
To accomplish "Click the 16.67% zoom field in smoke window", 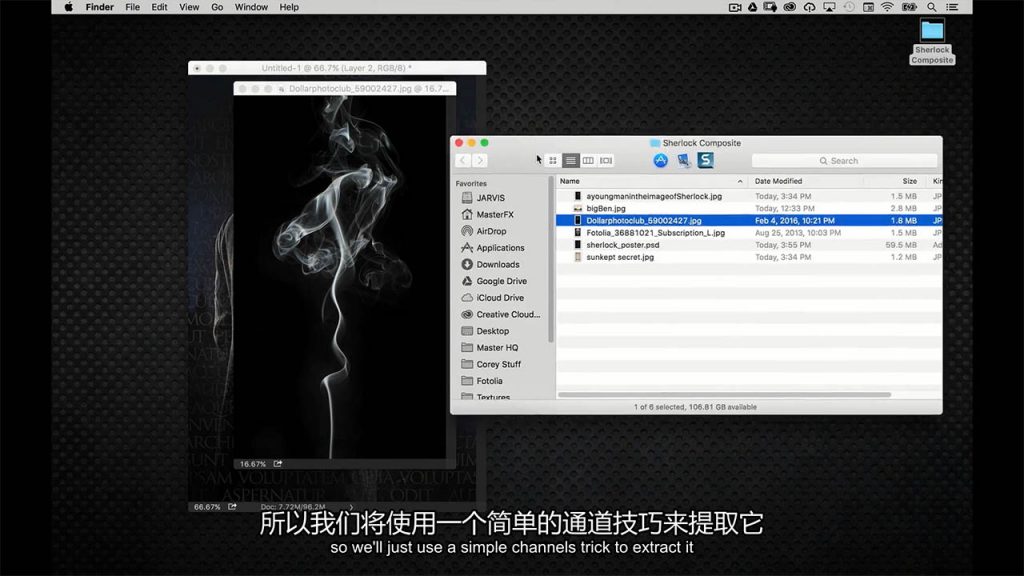I will [x=252, y=464].
